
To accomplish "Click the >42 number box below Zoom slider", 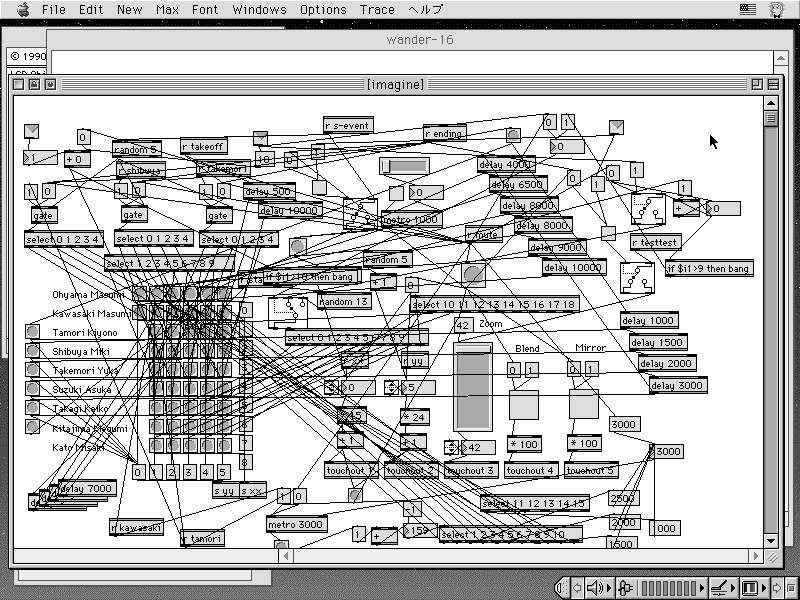I will click(478, 447).
